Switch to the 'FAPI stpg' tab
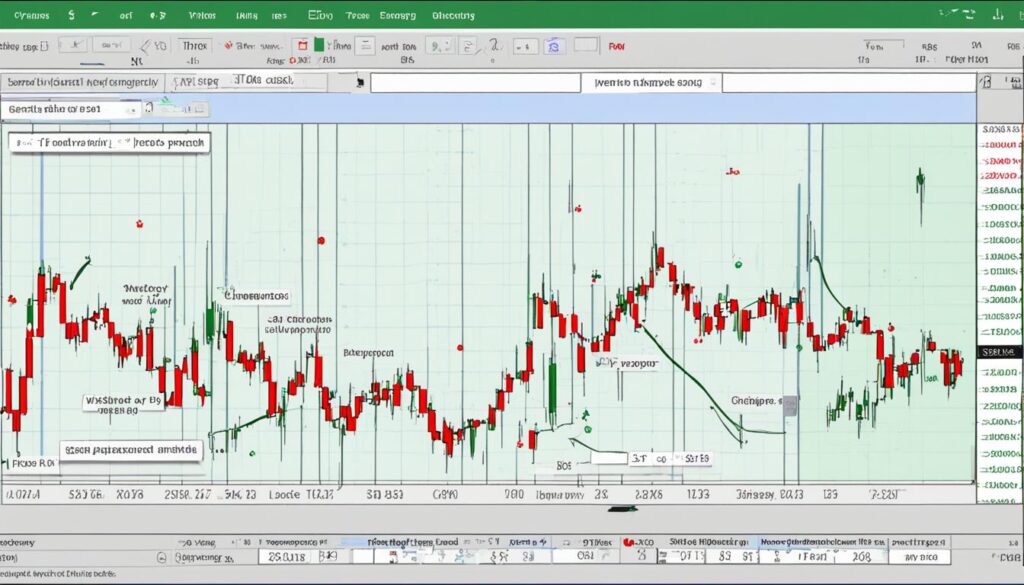This screenshot has height=585, width=1024. click(x=195, y=82)
